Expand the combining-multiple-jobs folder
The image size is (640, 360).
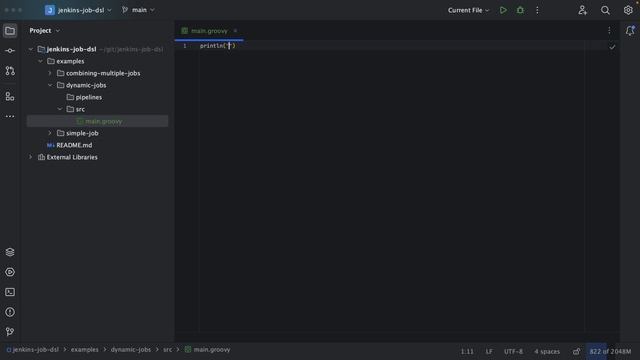(50, 73)
